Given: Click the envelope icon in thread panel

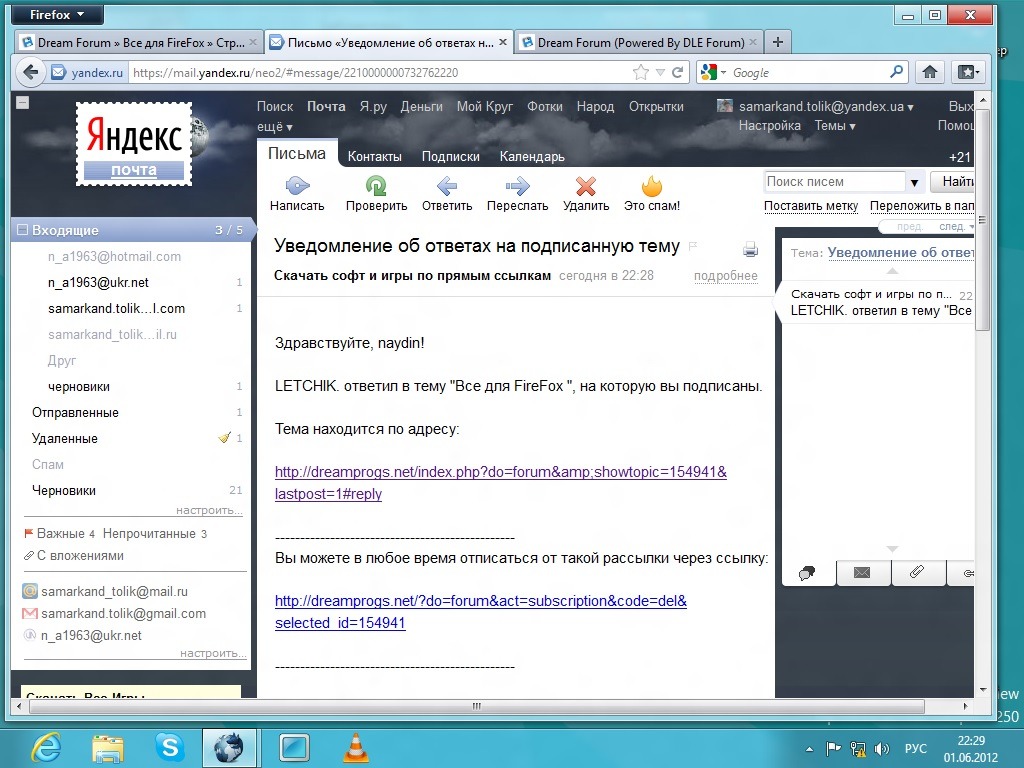Looking at the screenshot, I should [x=862, y=573].
